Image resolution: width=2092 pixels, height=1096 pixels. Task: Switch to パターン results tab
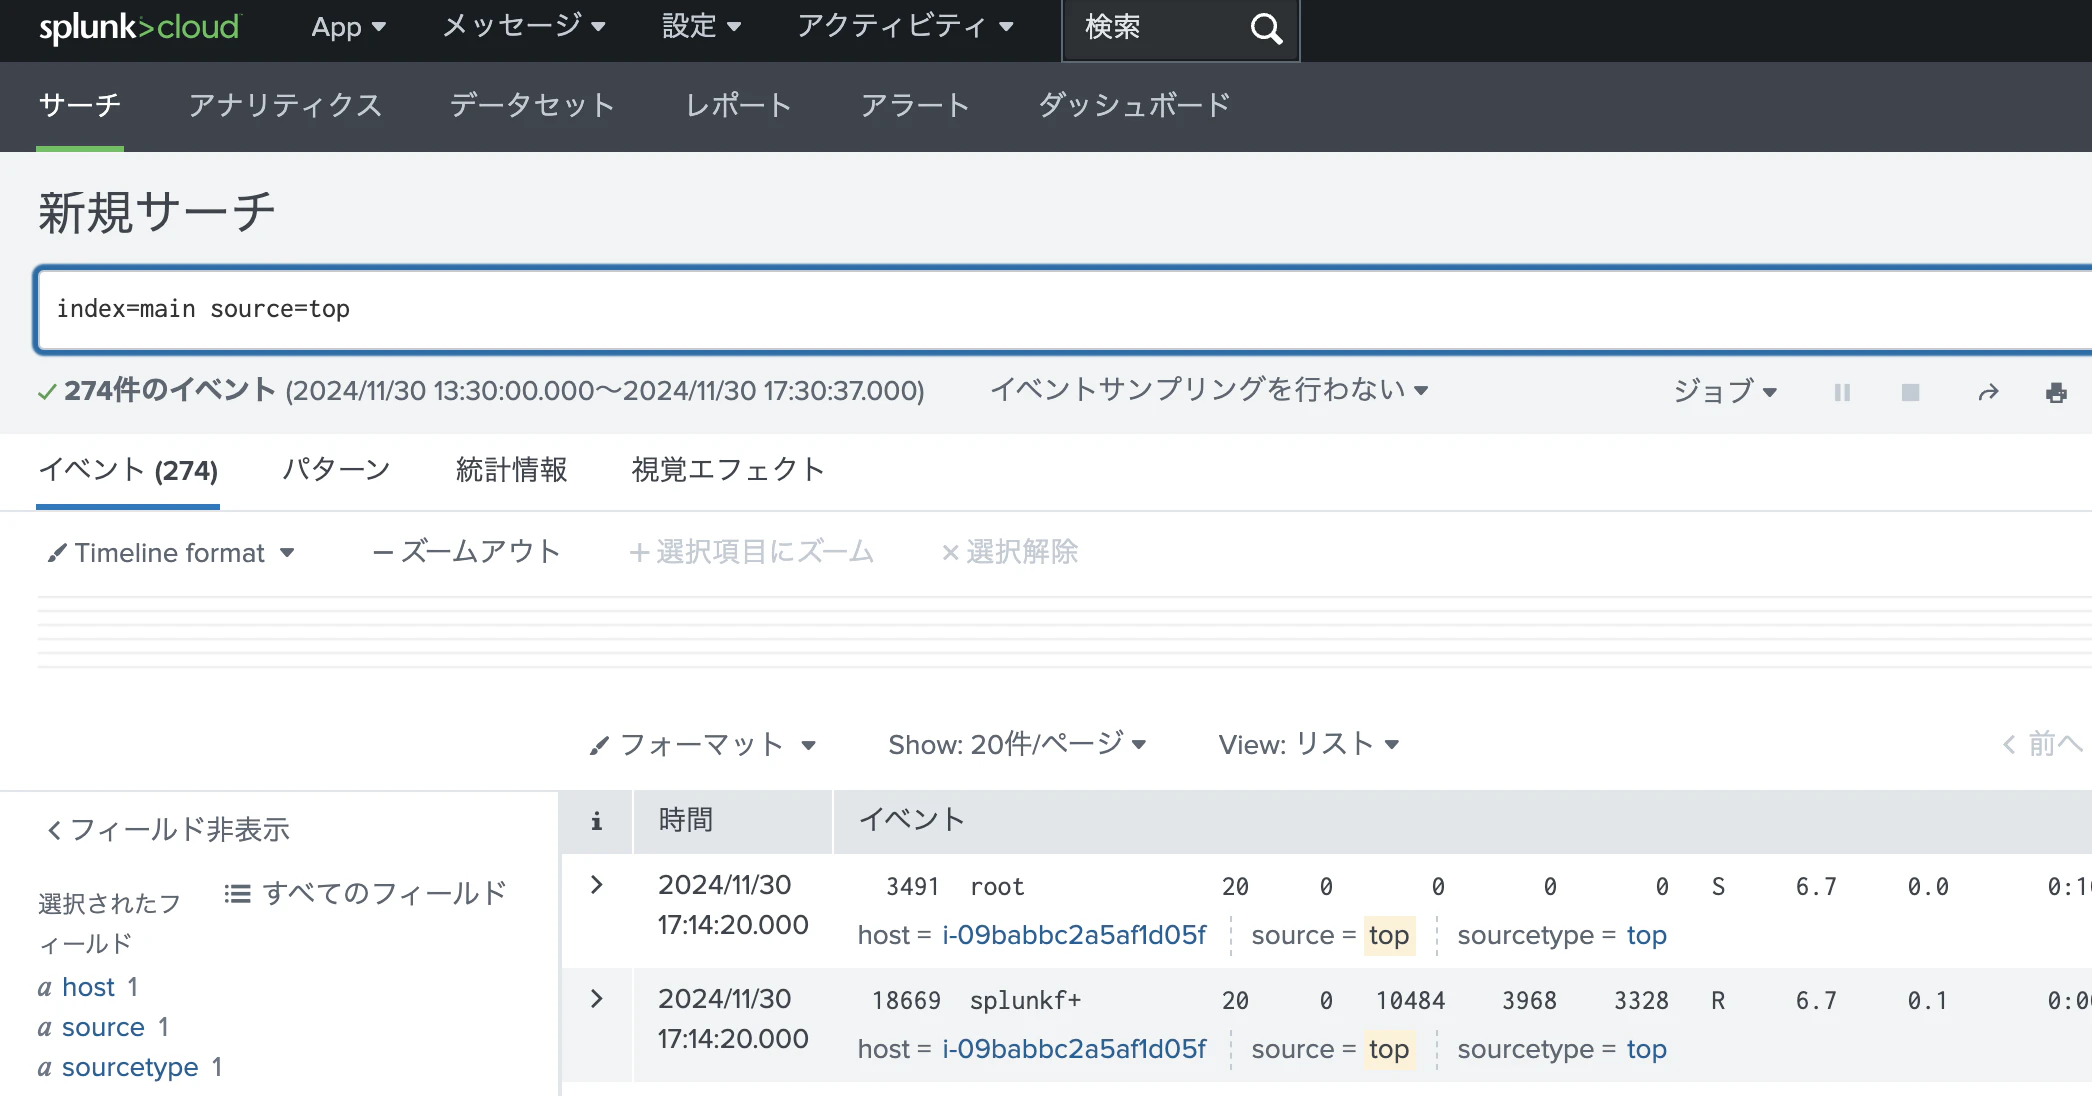pyautogui.click(x=336, y=469)
